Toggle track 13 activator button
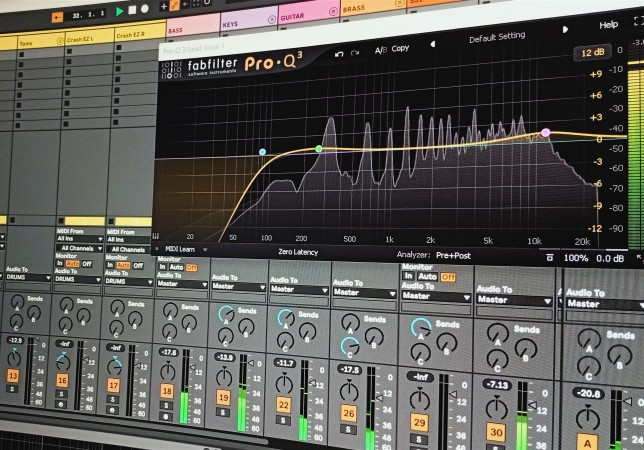 [x=13, y=375]
